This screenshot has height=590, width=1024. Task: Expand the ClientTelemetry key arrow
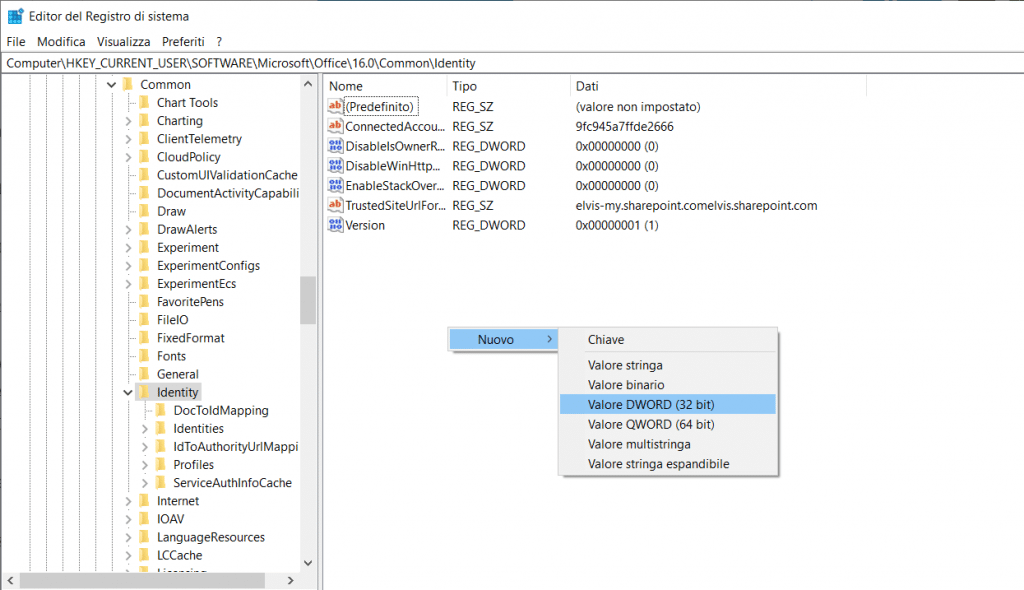point(128,139)
